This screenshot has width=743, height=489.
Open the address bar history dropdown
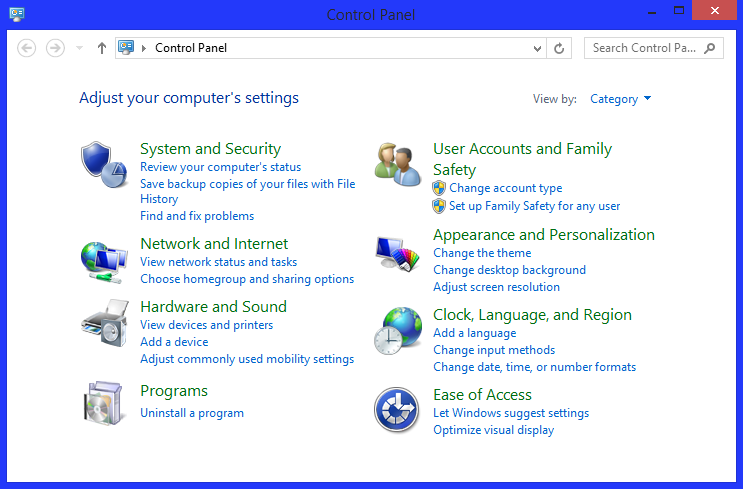(x=538, y=48)
